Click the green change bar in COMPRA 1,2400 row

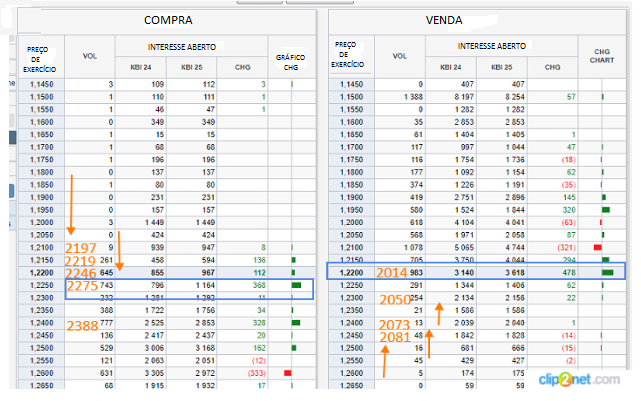pos(295,324)
